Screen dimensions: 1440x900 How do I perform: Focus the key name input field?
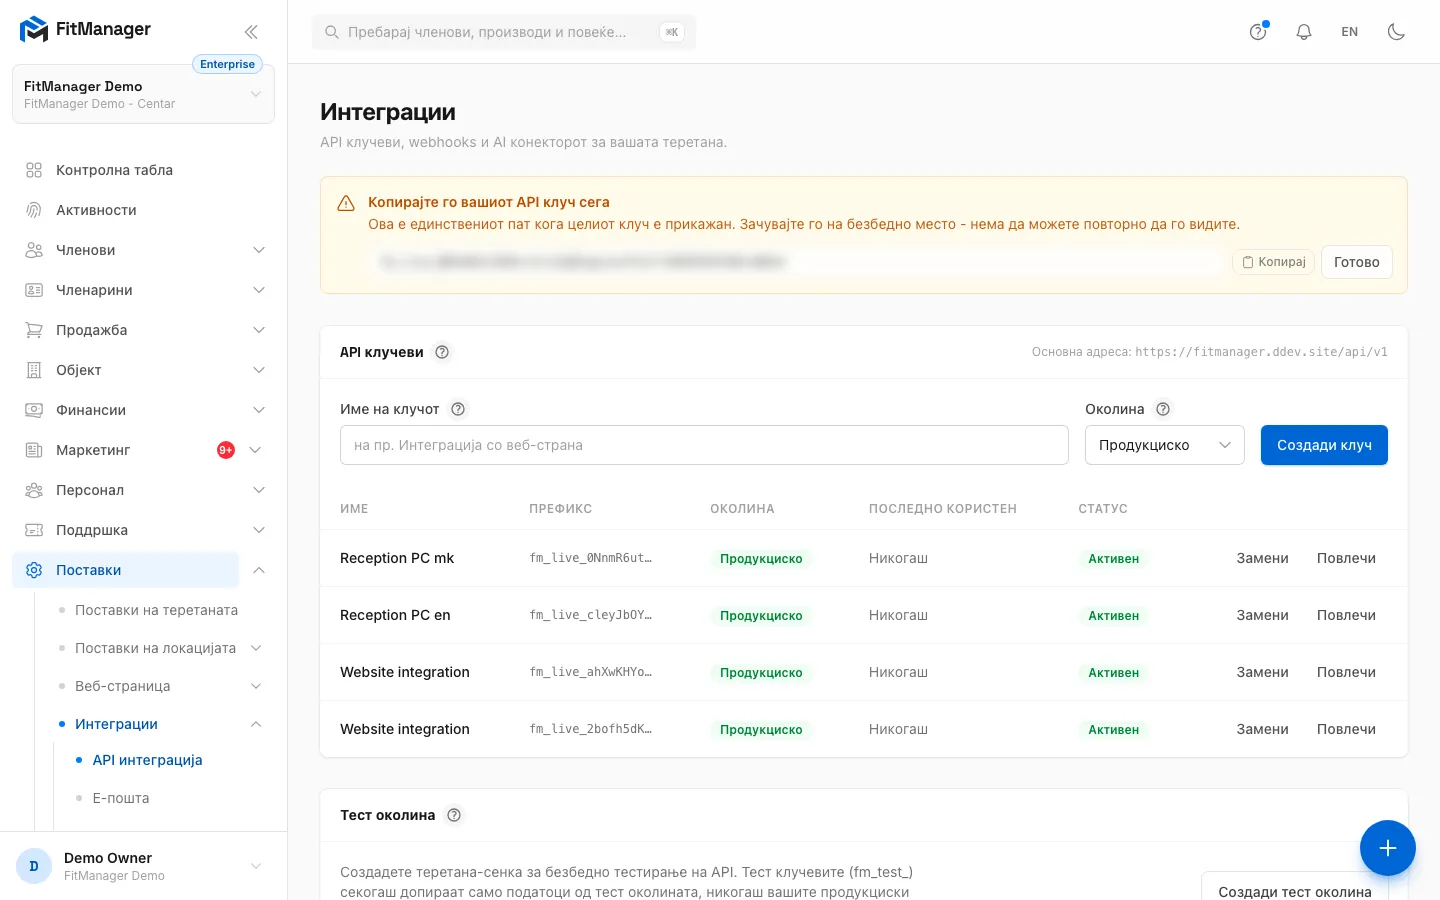pos(704,445)
